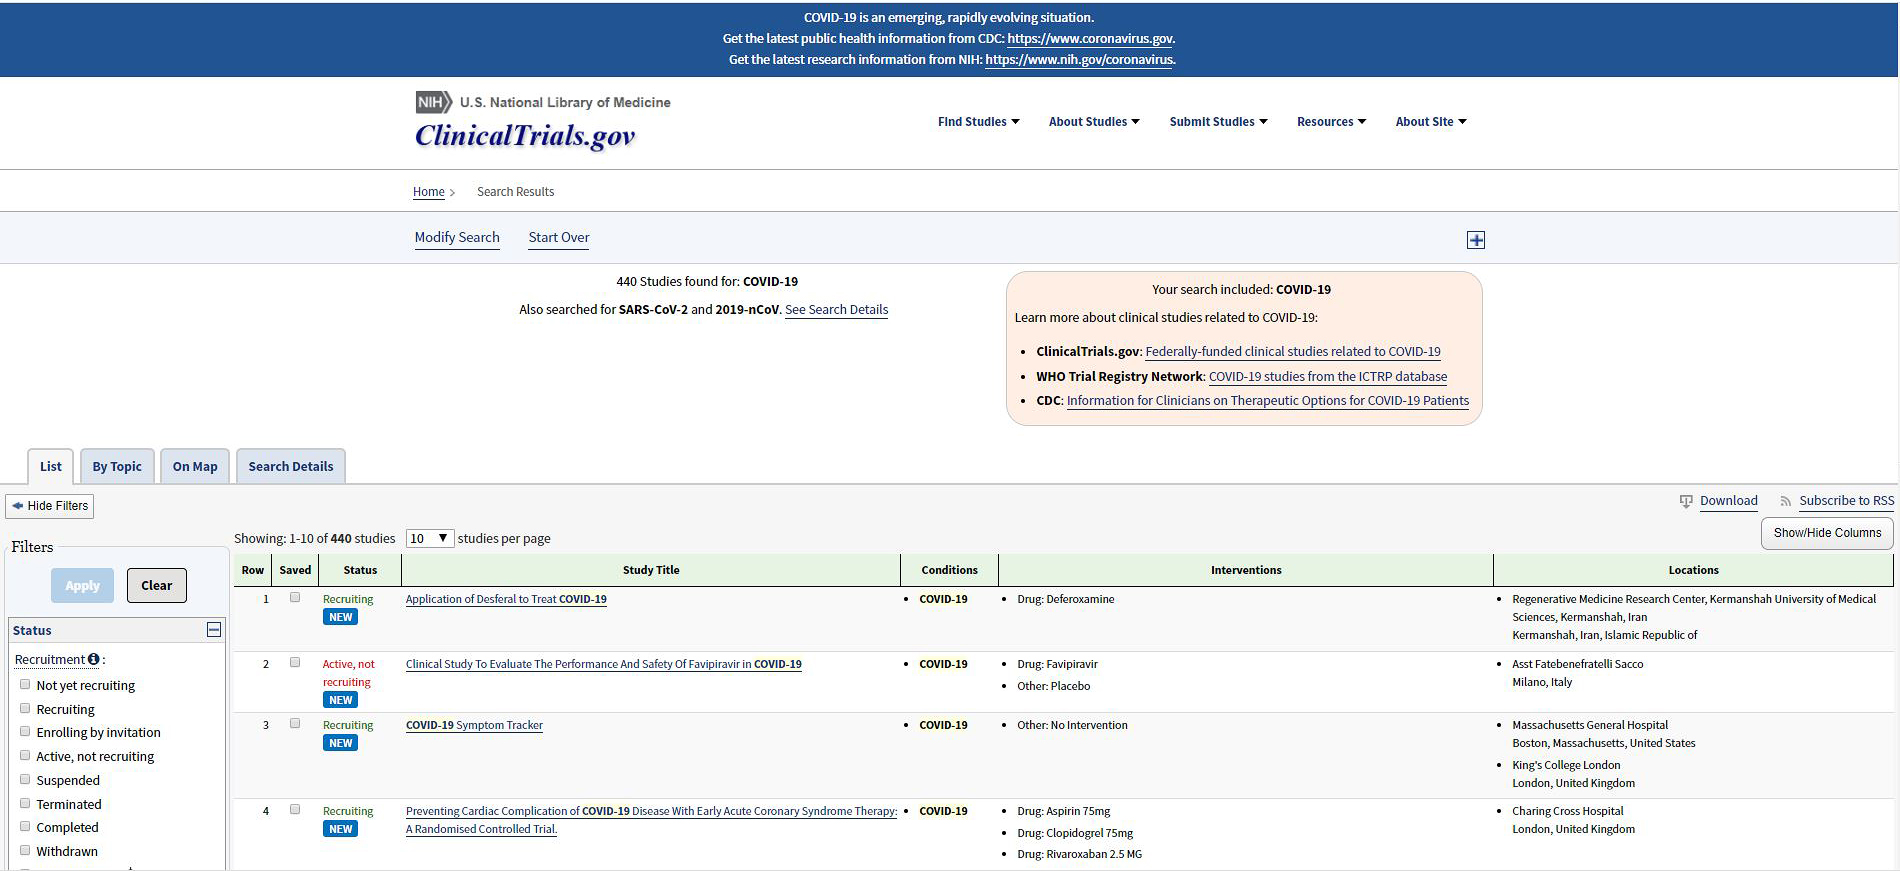
Task: Switch to Search Details tab
Action: (x=291, y=466)
